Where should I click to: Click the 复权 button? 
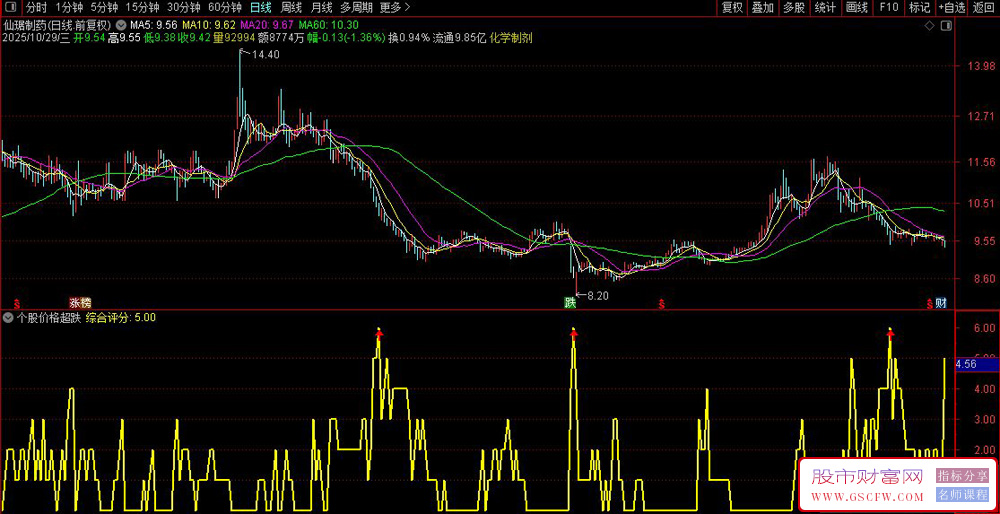(x=732, y=7)
